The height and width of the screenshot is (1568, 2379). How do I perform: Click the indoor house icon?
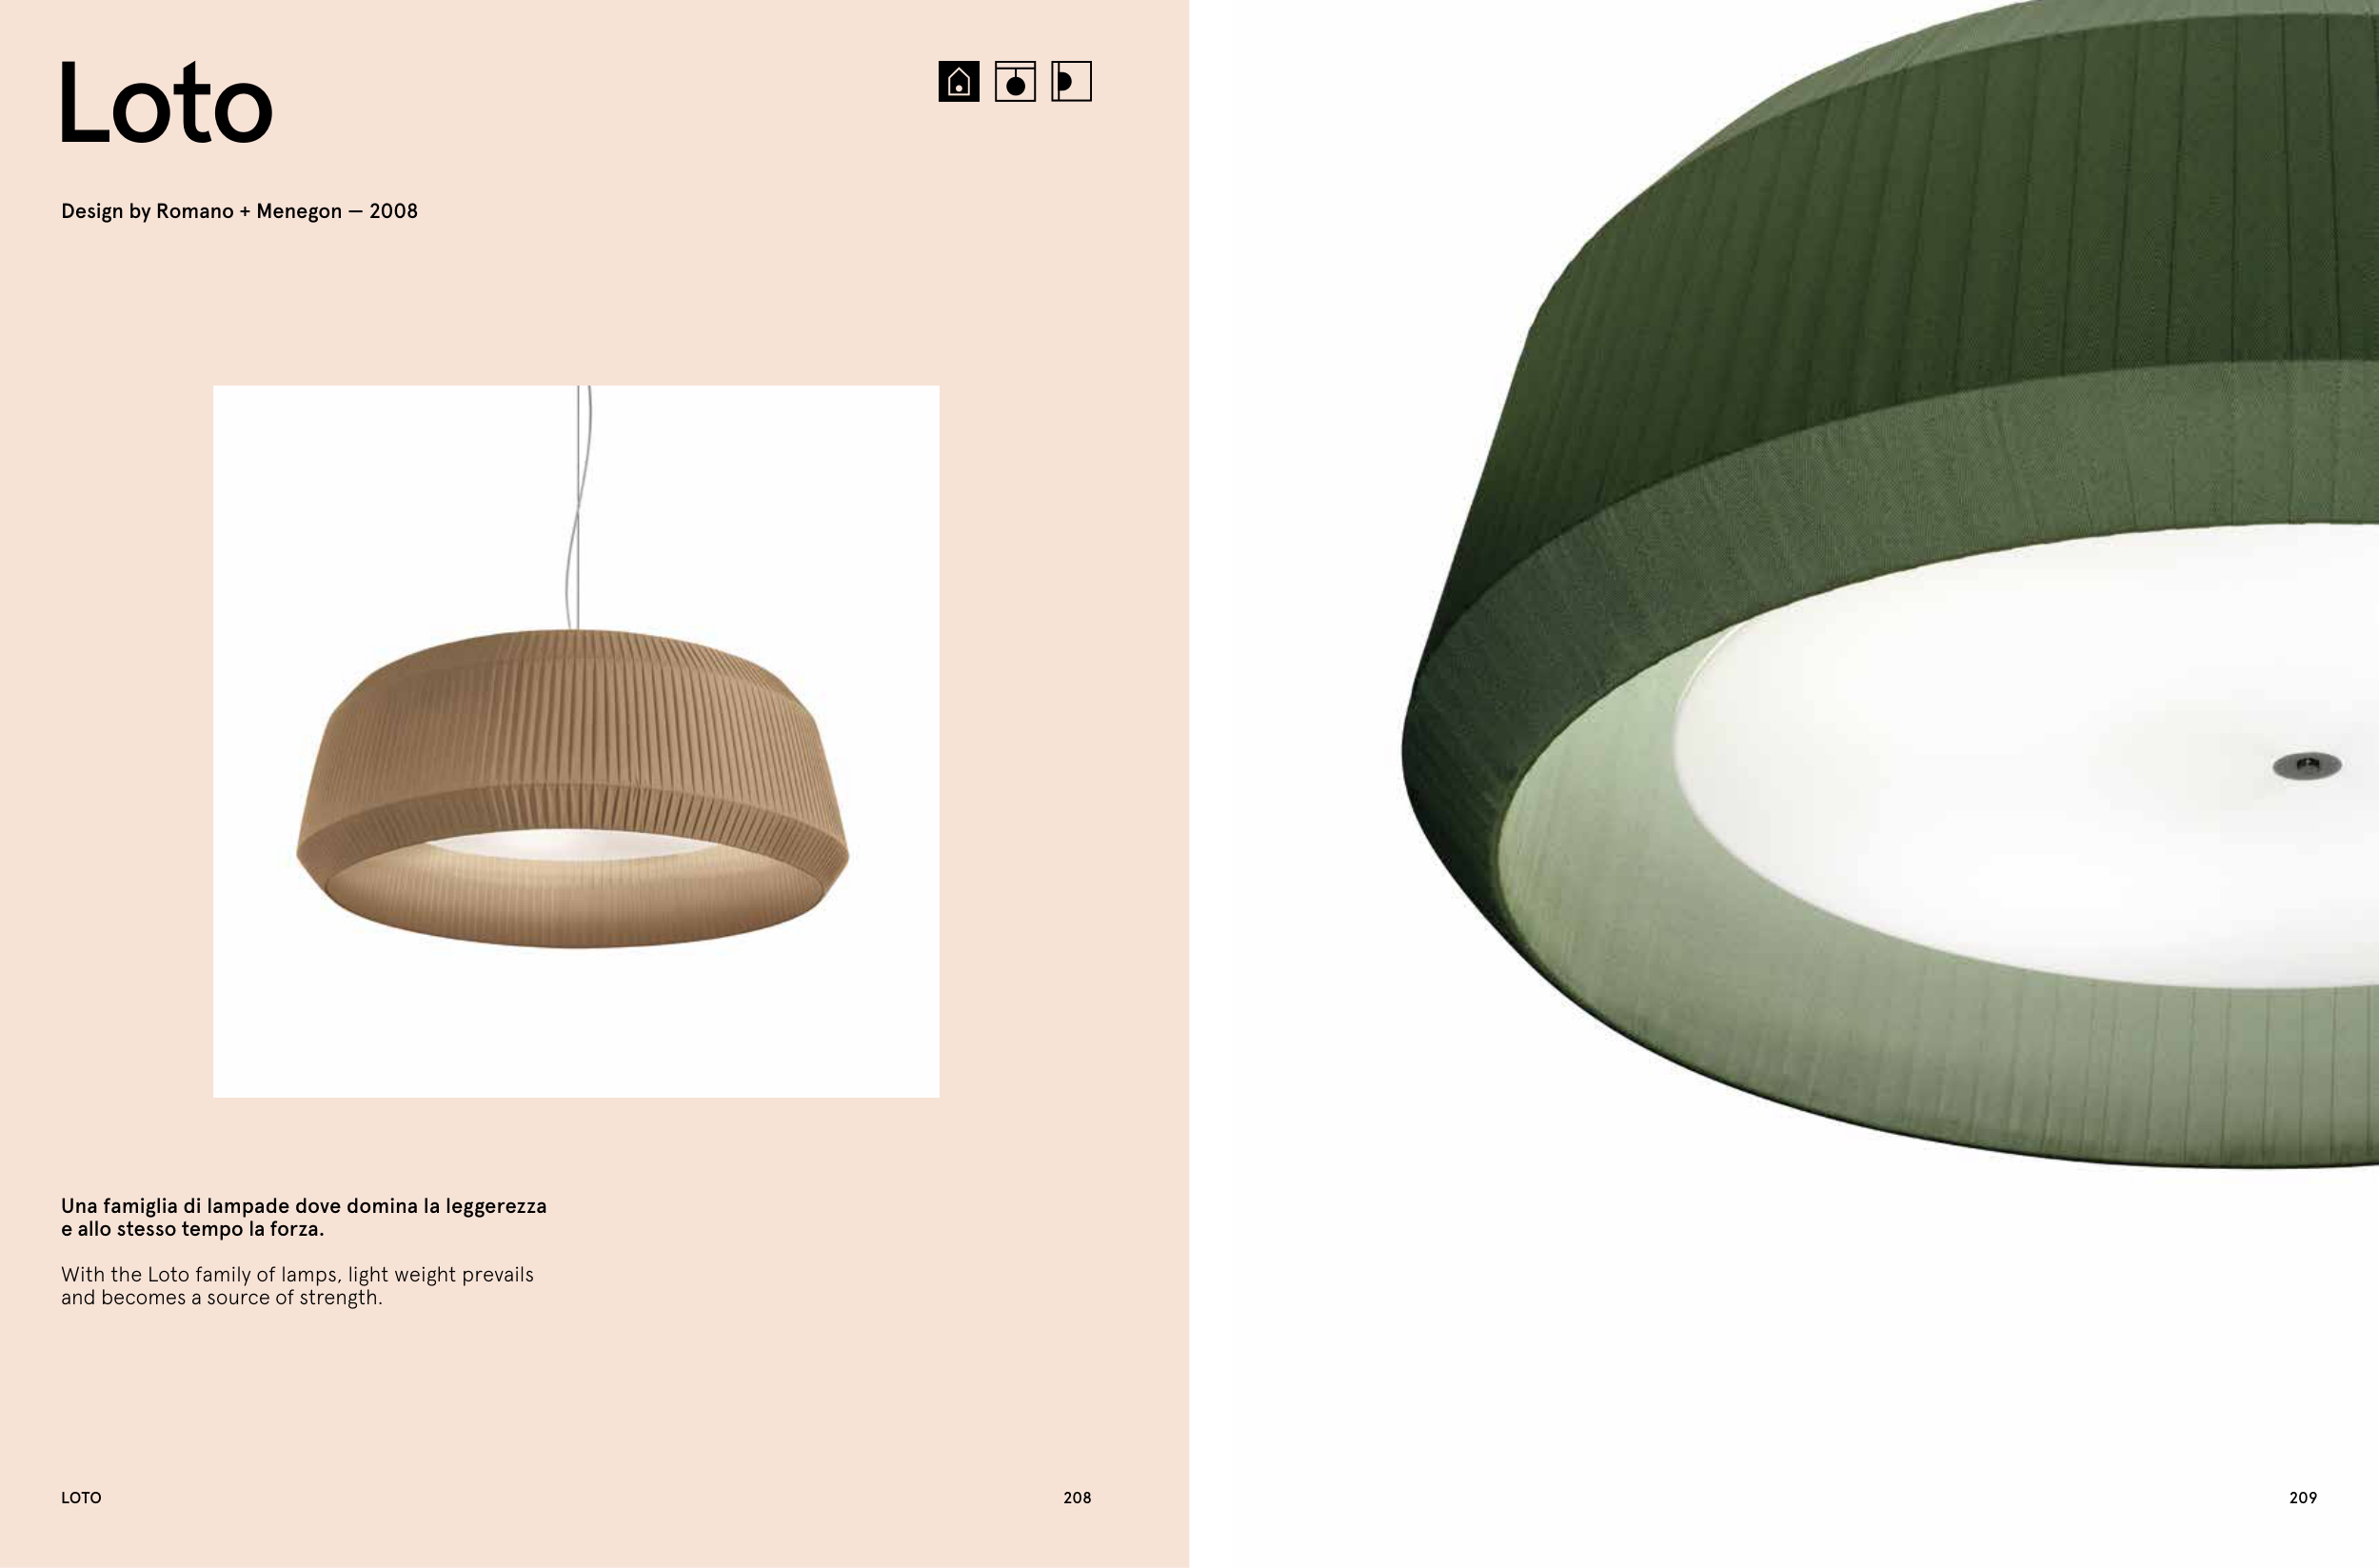point(958,81)
